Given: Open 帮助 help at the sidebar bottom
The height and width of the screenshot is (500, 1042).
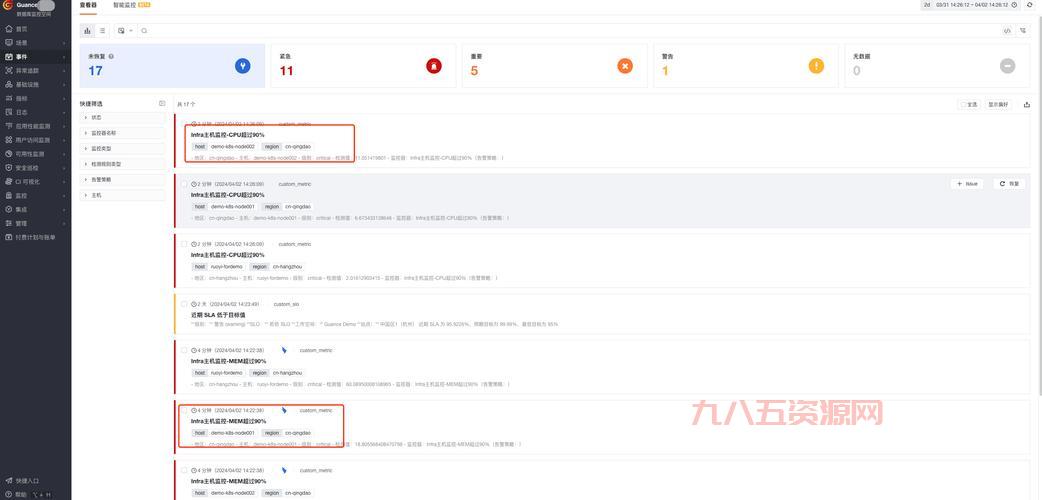Looking at the screenshot, I should click(17, 495).
